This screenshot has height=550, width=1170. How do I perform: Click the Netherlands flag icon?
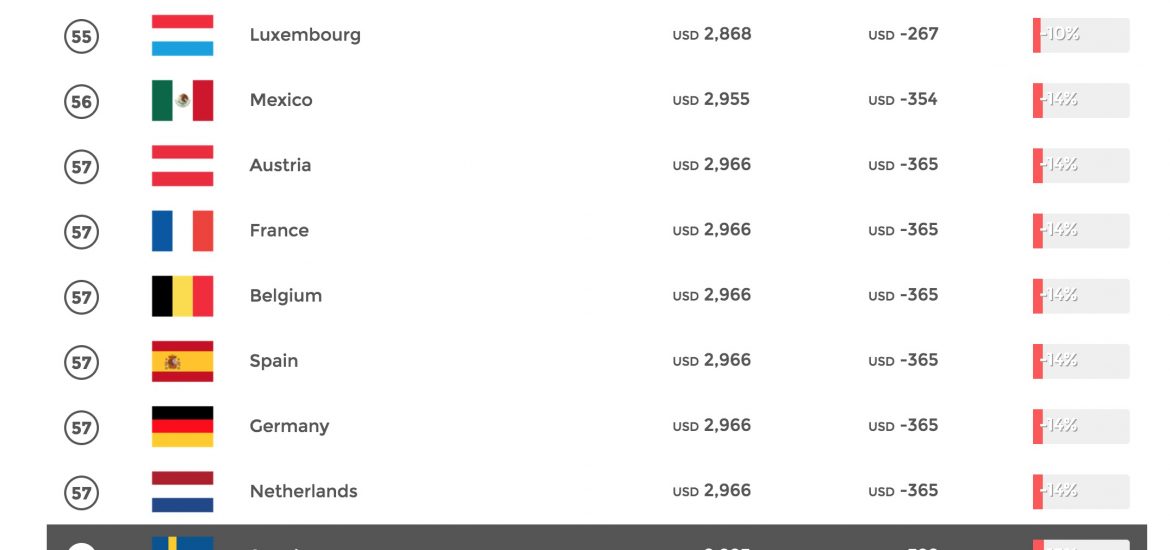182,491
